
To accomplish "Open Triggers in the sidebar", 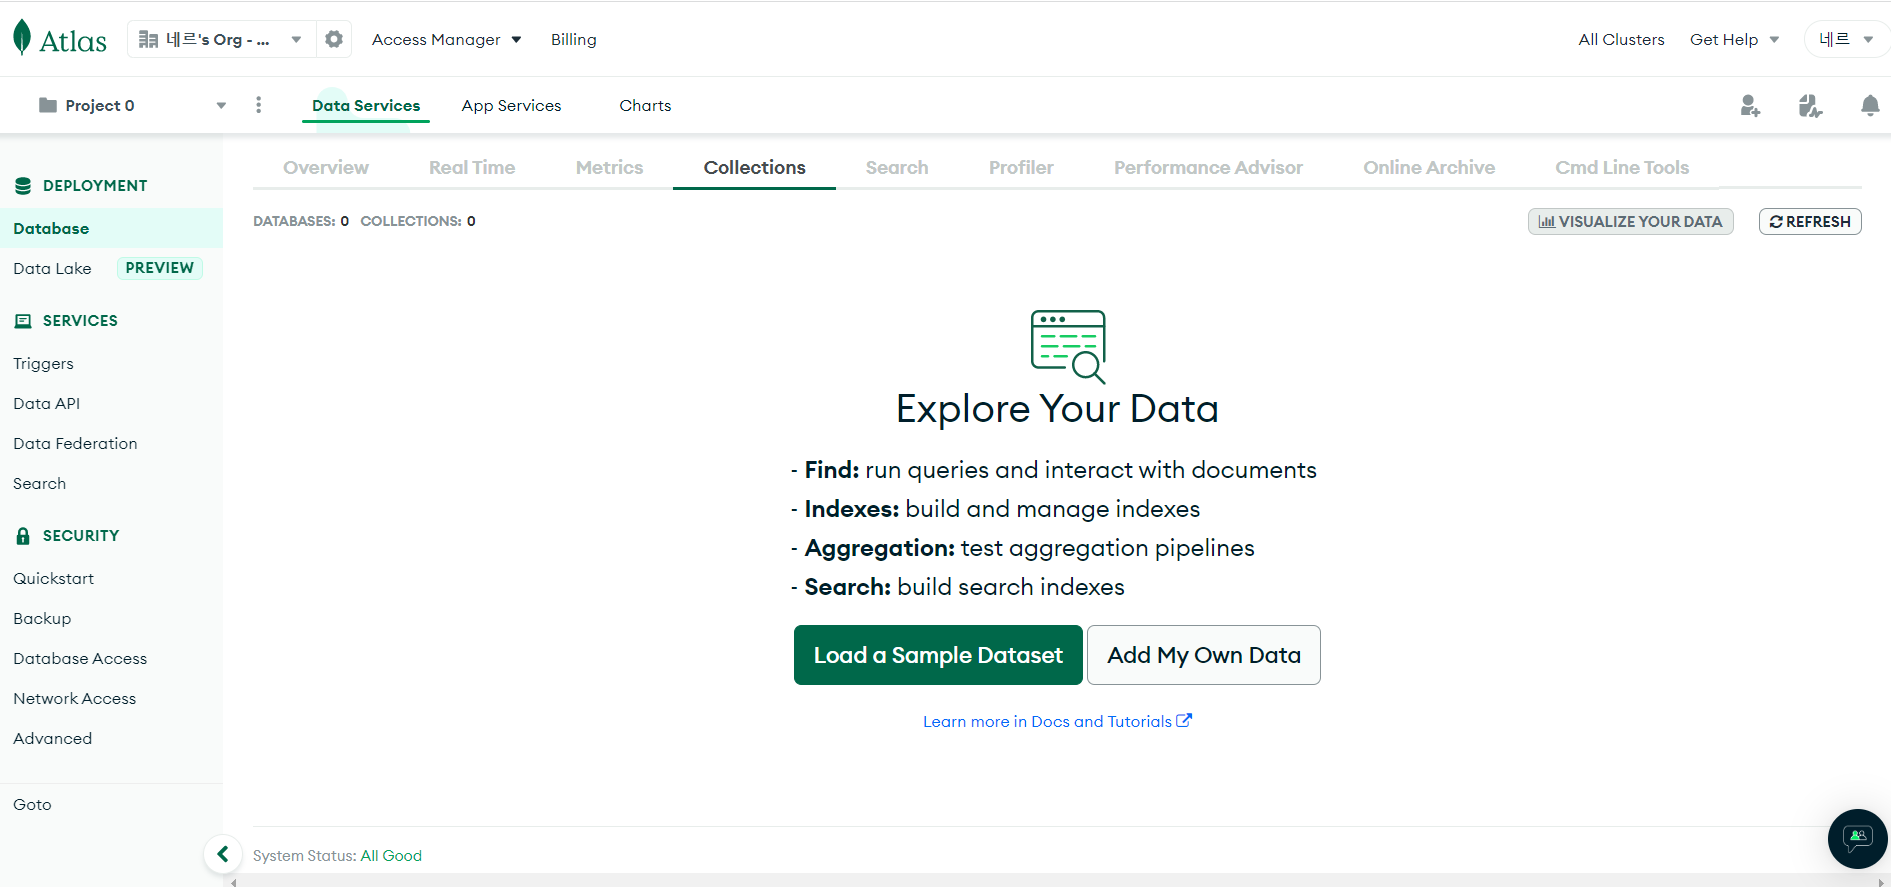I will tap(43, 363).
